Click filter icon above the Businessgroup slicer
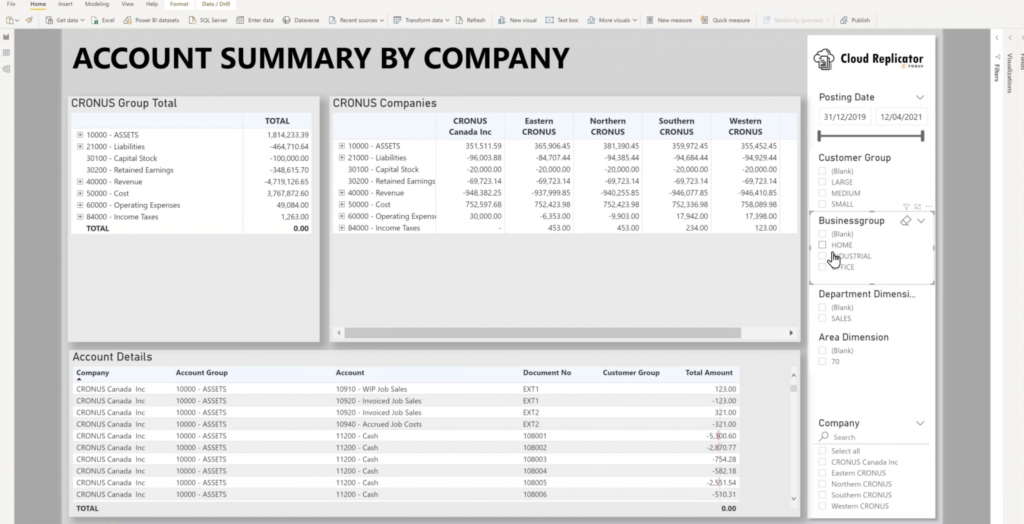The width and height of the screenshot is (1024, 524). pyautogui.click(x=906, y=206)
